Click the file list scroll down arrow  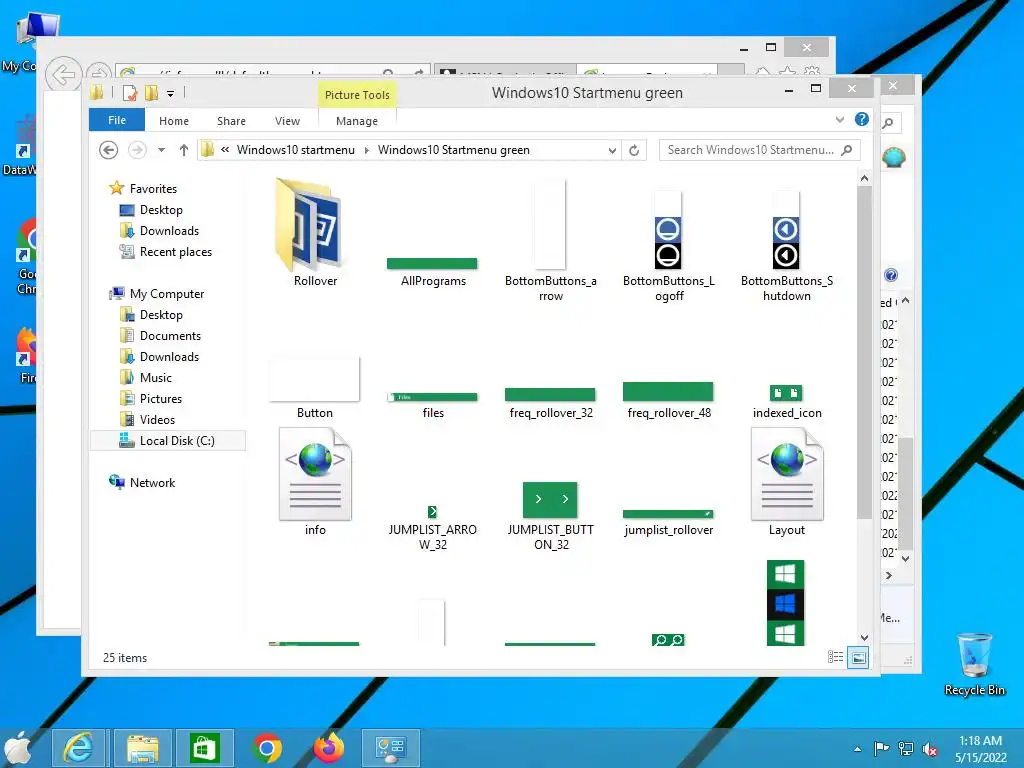864,637
